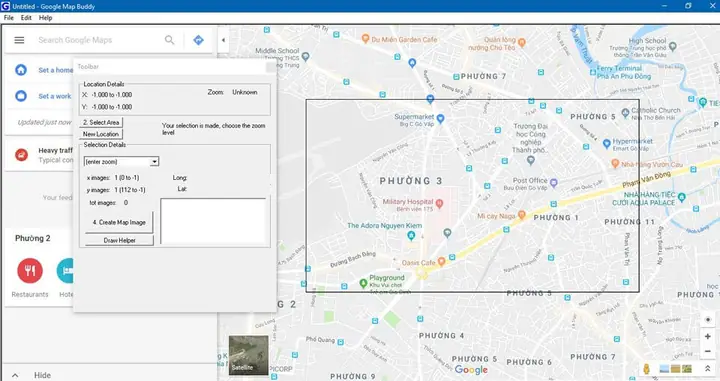720x381 pixels.
Task: Open the [enter zoom] dropdown
Action: pyautogui.click(x=121, y=162)
